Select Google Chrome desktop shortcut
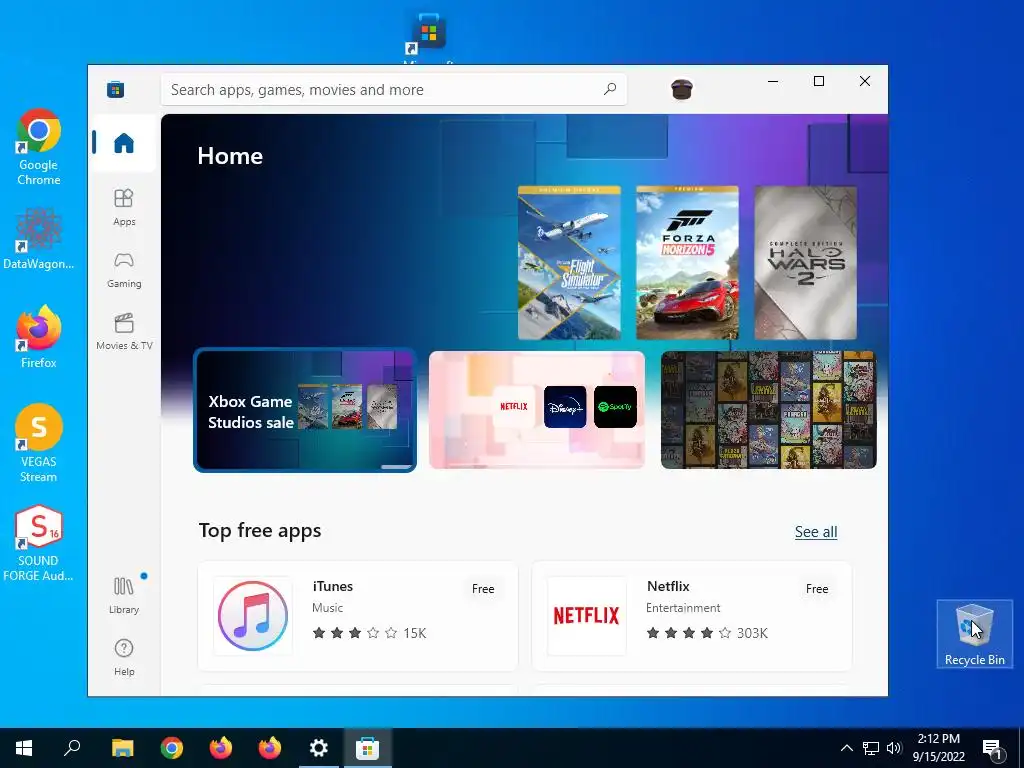 39,147
